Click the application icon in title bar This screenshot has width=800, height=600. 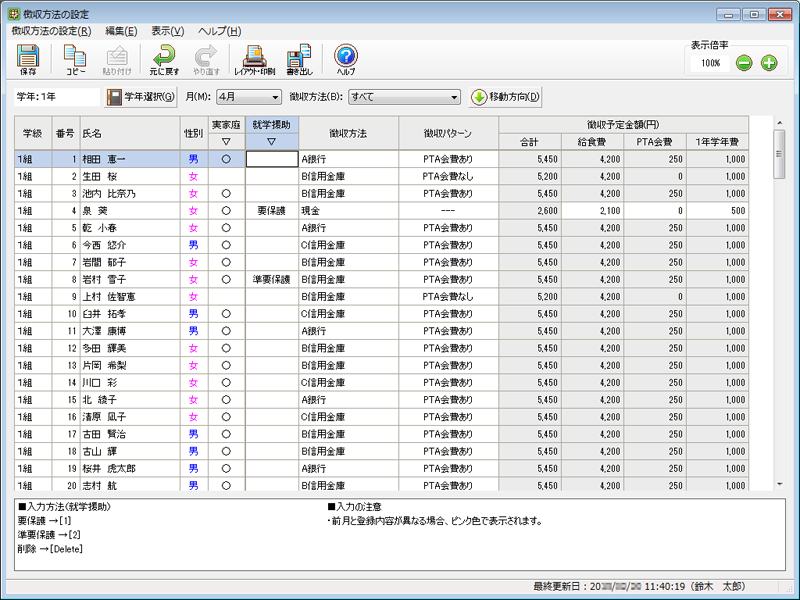coord(14,14)
